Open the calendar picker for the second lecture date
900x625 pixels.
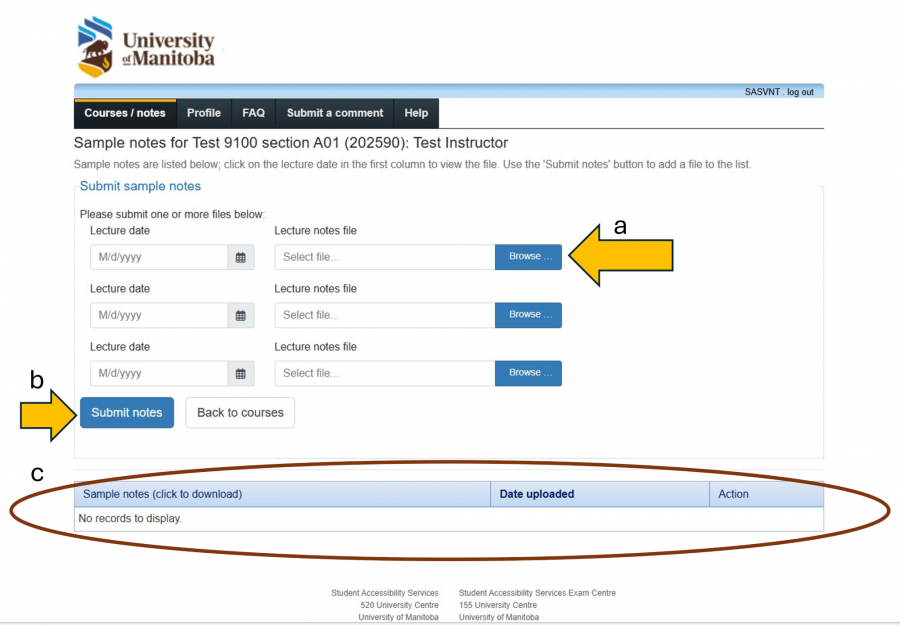240,315
